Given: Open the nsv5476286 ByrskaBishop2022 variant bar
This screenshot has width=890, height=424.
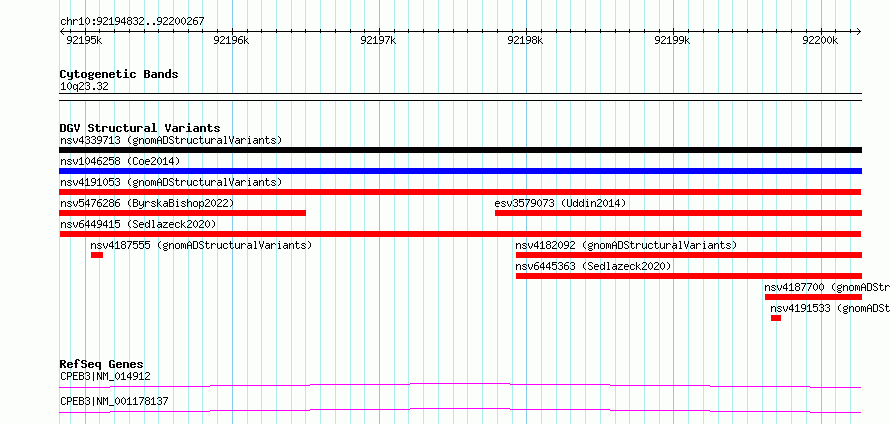Looking at the screenshot, I should point(183,213).
